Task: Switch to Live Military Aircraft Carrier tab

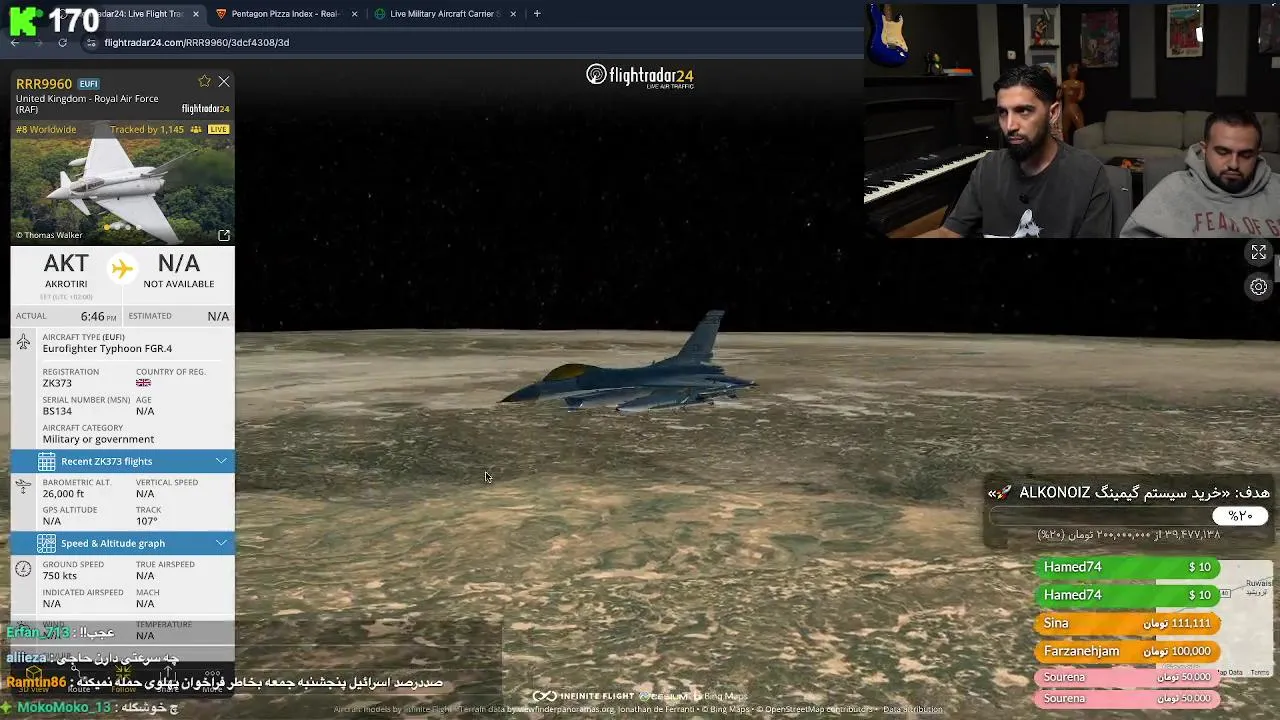Action: pos(444,14)
